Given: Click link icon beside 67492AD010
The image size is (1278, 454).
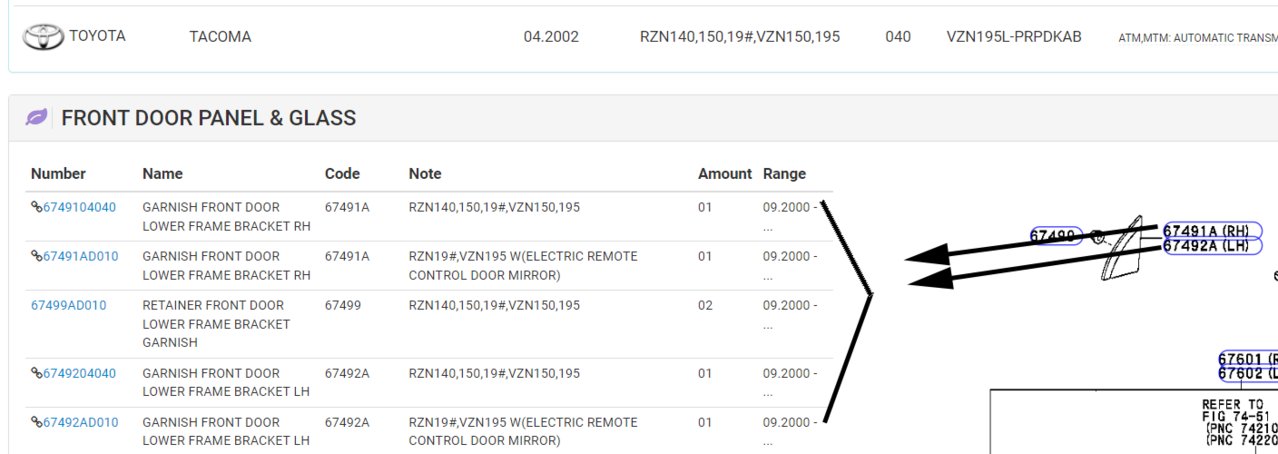Looking at the screenshot, I should point(36,422).
